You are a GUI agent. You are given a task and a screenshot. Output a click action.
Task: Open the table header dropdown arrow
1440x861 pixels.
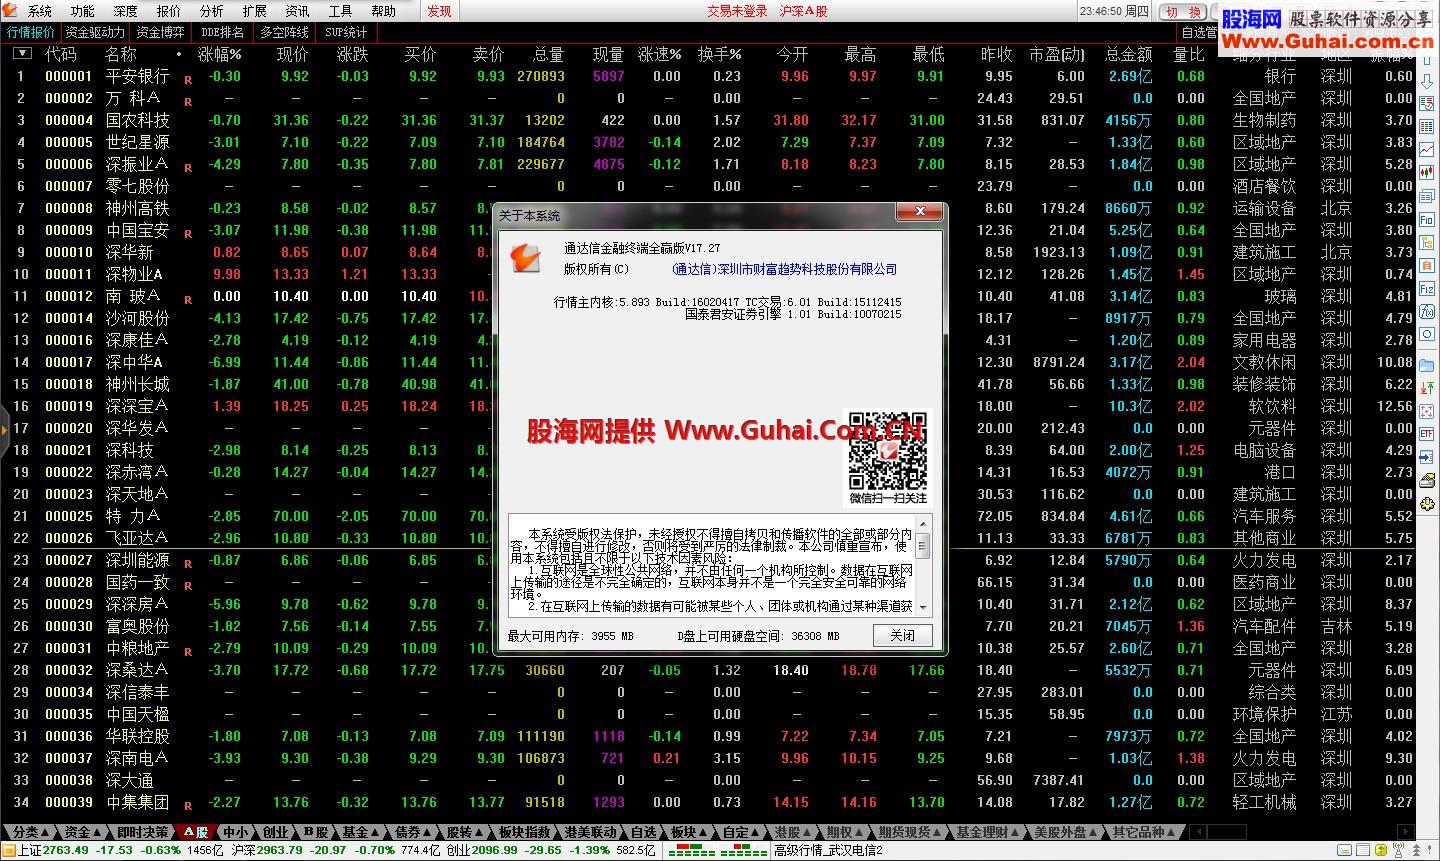22,53
